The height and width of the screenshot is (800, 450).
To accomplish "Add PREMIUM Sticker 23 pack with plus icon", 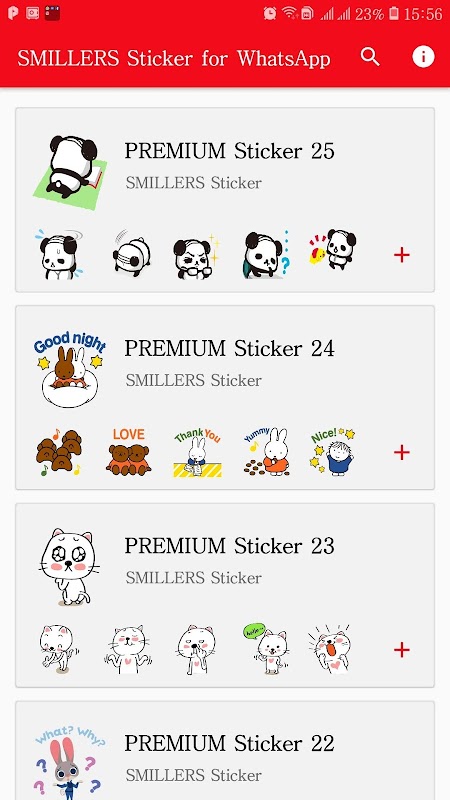I will click(x=402, y=649).
